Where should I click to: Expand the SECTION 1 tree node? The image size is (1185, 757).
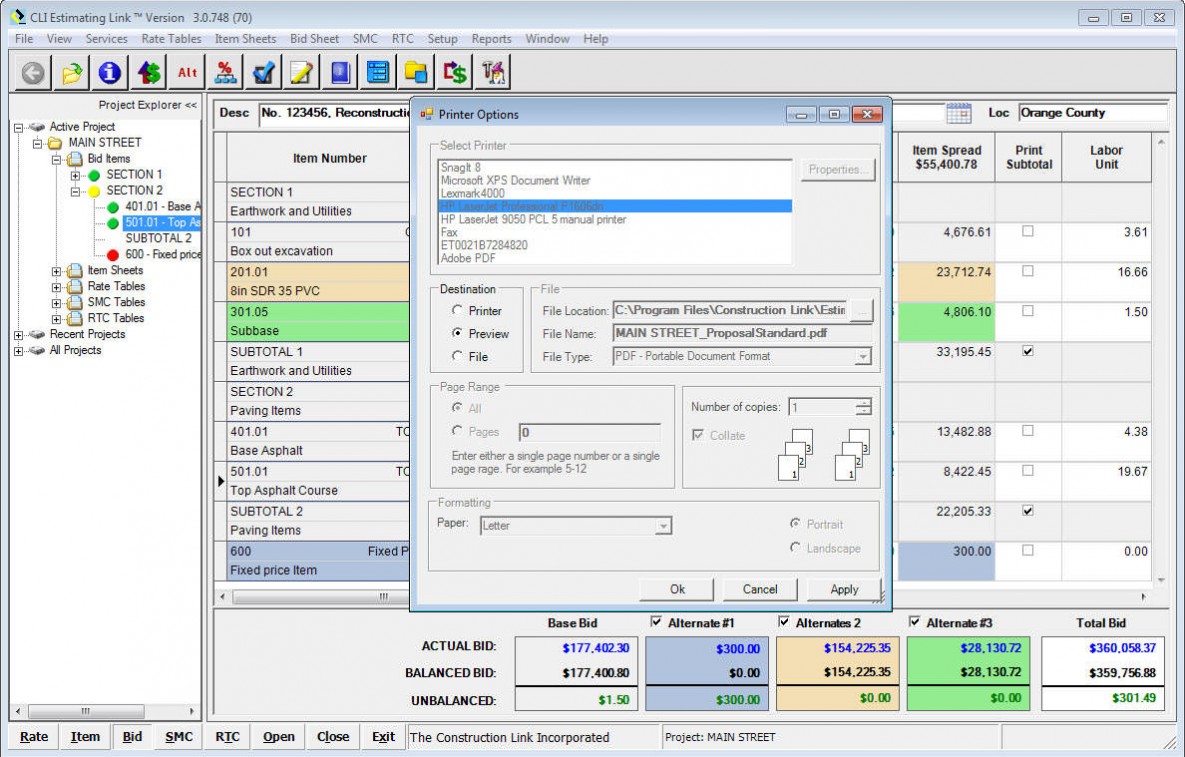click(75, 175)
